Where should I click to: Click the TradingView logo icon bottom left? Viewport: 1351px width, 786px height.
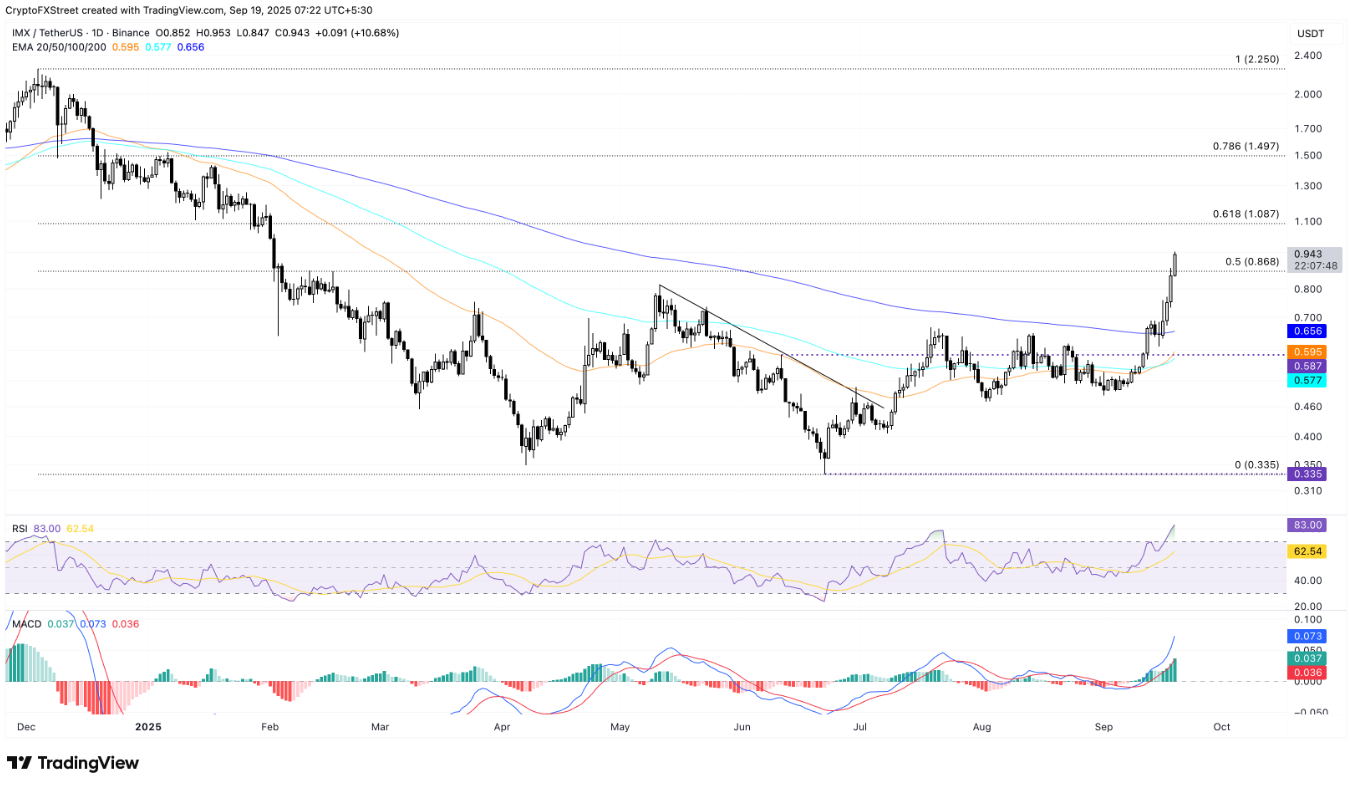(22, 763)
